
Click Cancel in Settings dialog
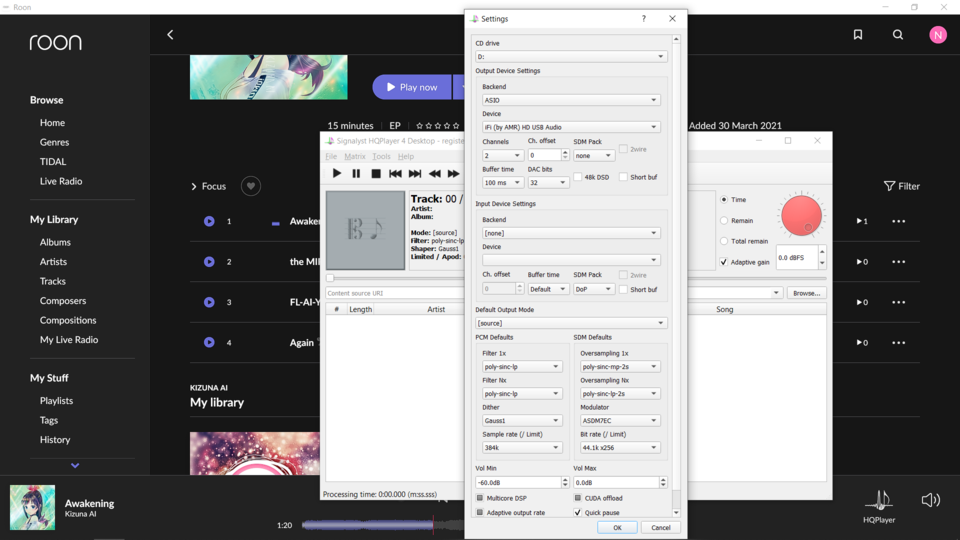(x=661, y=528)
